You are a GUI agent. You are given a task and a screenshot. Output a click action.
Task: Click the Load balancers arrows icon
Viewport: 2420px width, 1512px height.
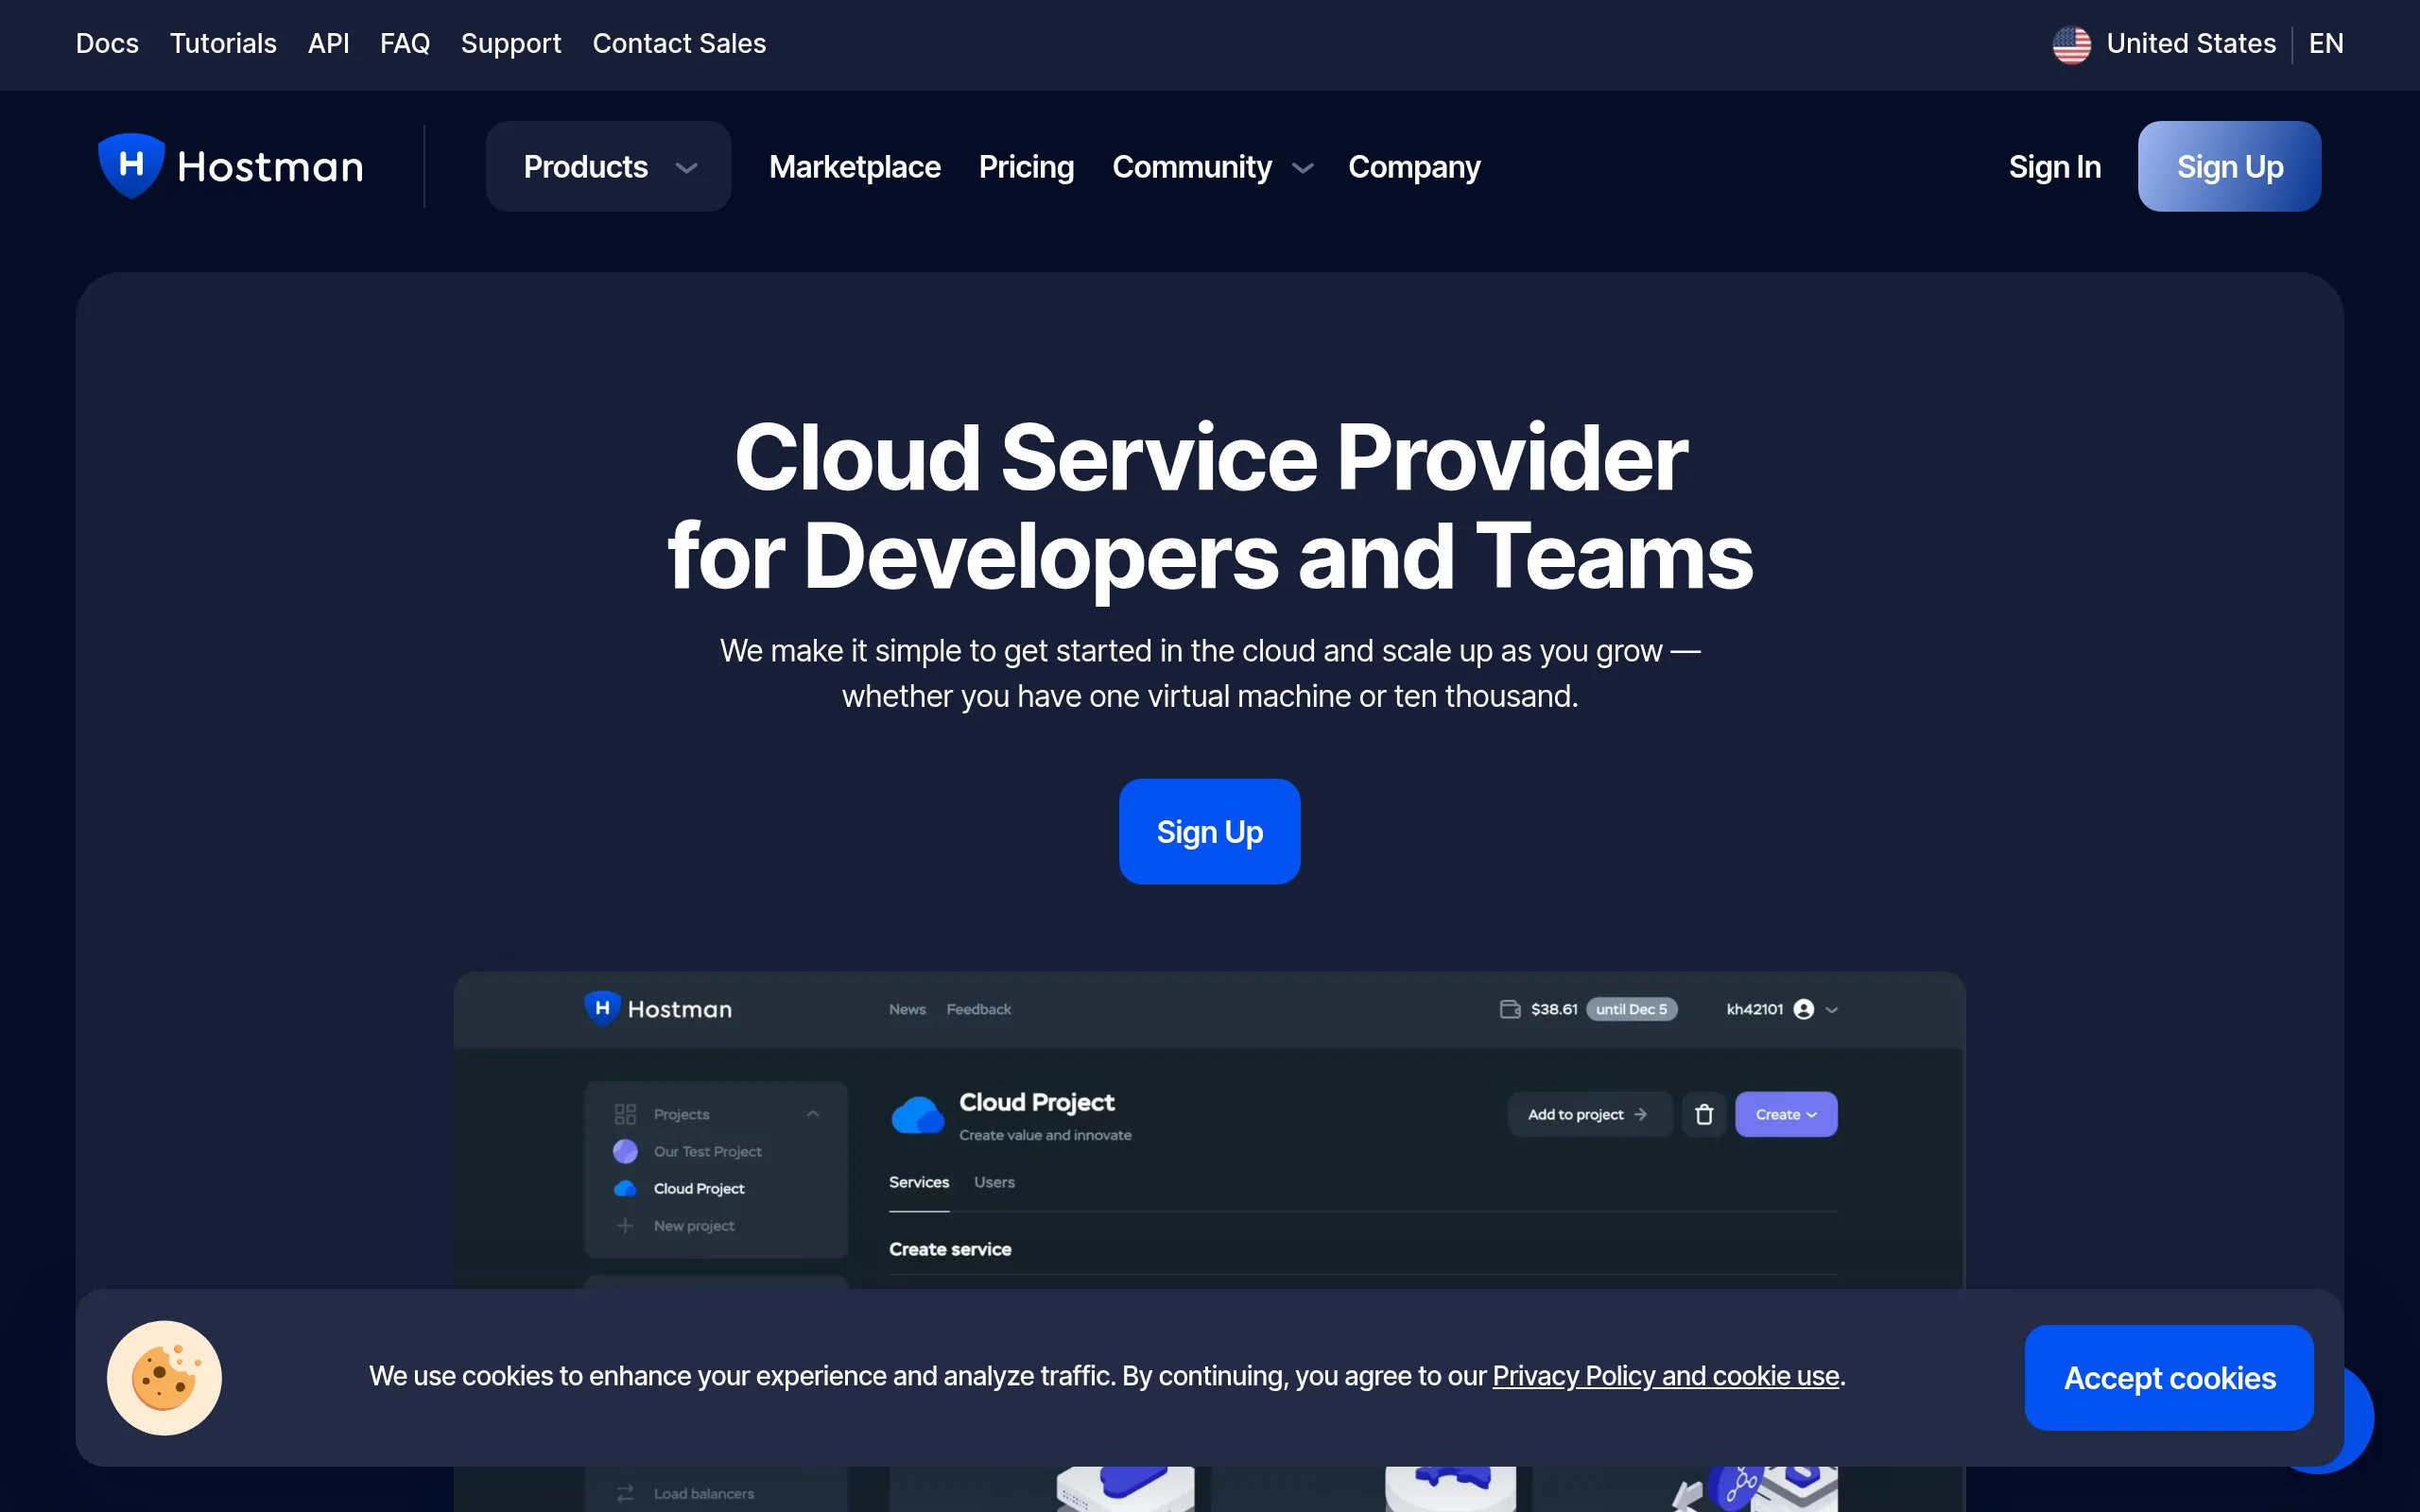click(625, 1493)
